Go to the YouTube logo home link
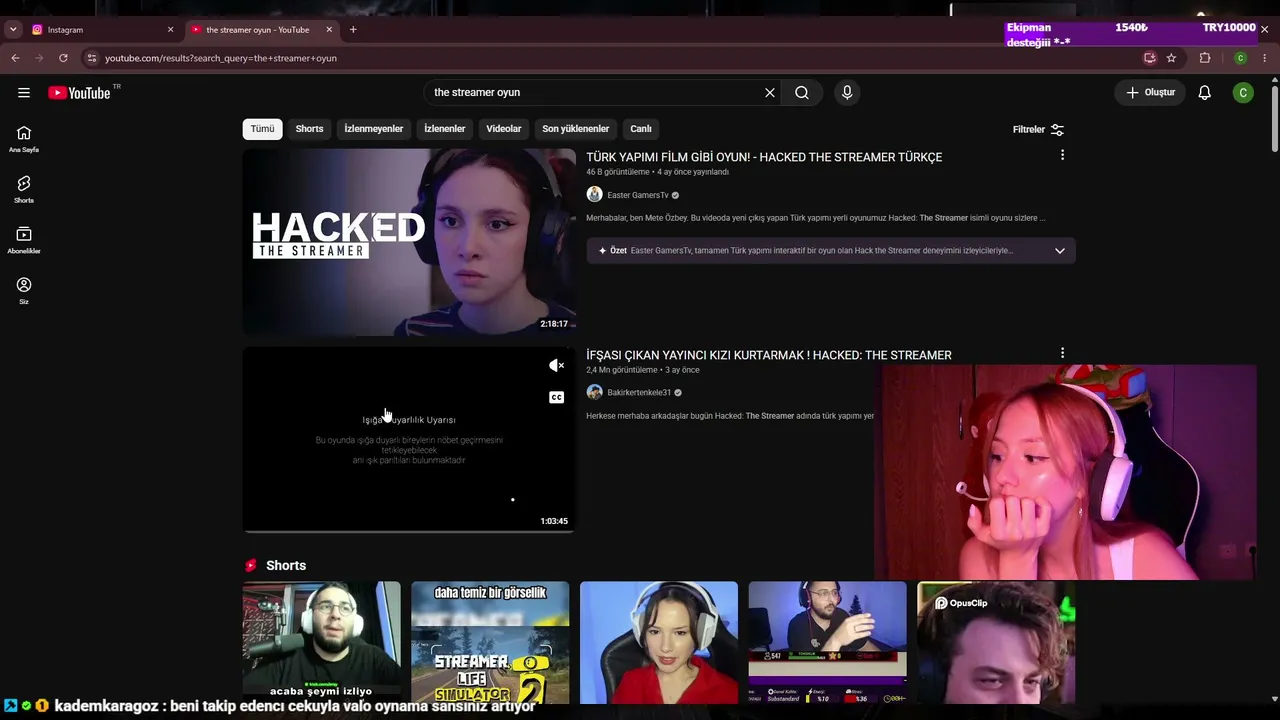Screen dimensions: 1280x720 point(79,93)
